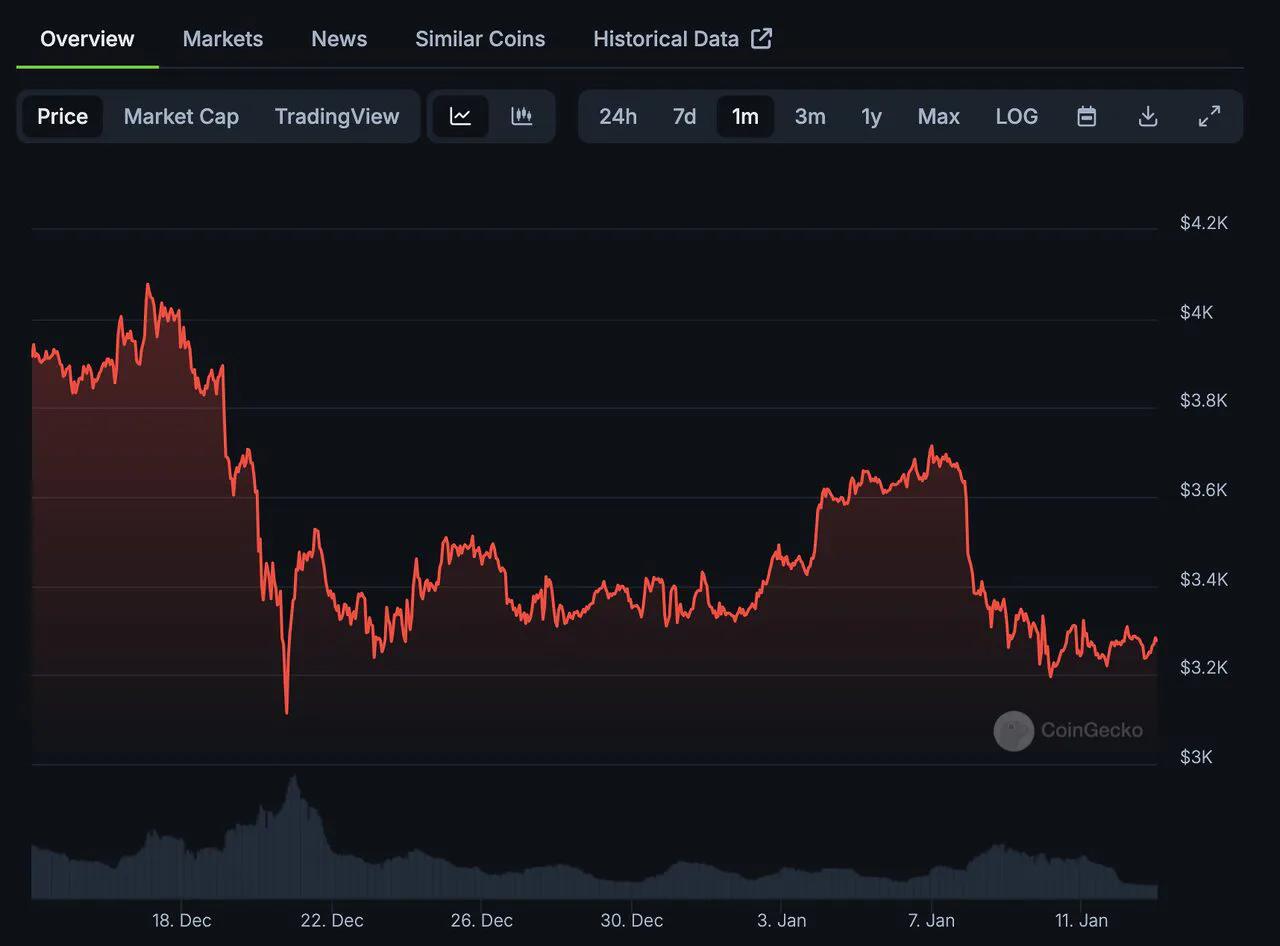
Task: Click the $3.2K price axis label
Action: point(1204,667)
